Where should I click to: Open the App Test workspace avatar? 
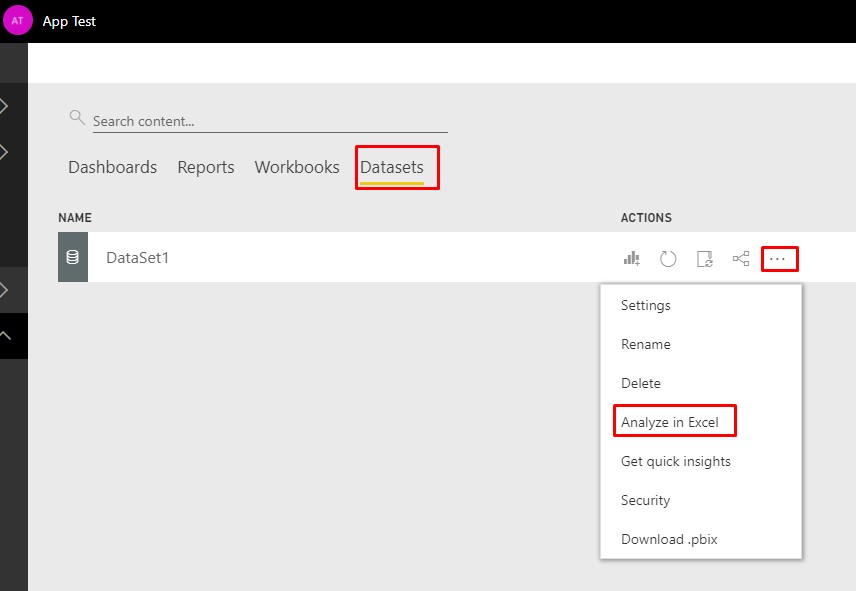coord(17,20)
